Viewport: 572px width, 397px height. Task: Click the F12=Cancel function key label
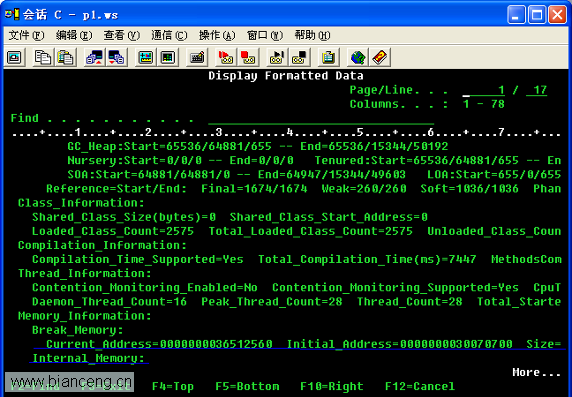click(420, 386)
